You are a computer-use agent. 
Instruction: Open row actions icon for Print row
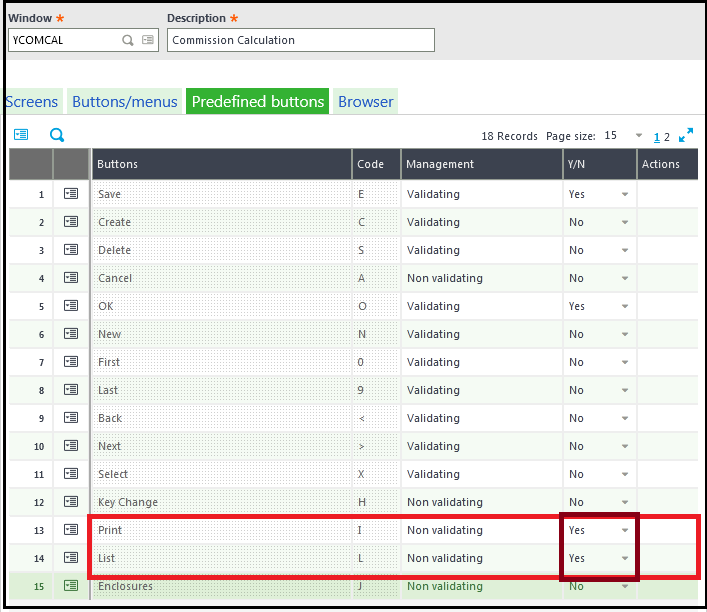(x=71, y=529)
